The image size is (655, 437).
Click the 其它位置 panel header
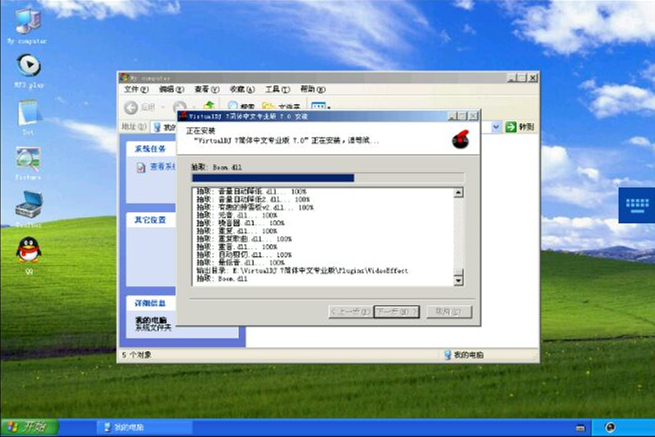click(150, 220)
